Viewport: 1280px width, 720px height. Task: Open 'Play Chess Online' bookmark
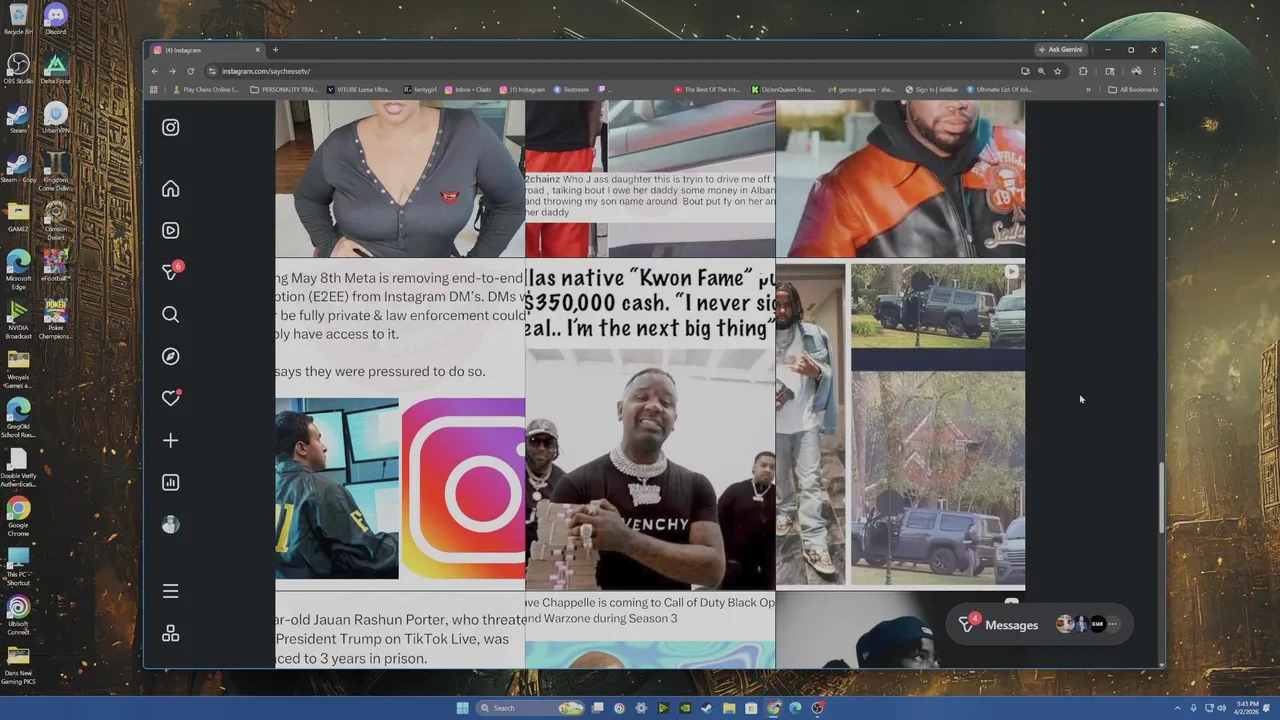(206, 90)
